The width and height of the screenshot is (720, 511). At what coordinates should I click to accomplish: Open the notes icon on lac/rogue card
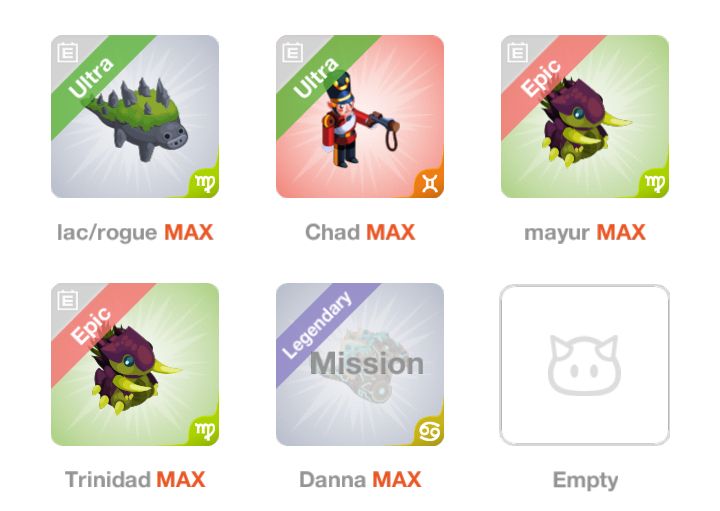tap(68, 52)
